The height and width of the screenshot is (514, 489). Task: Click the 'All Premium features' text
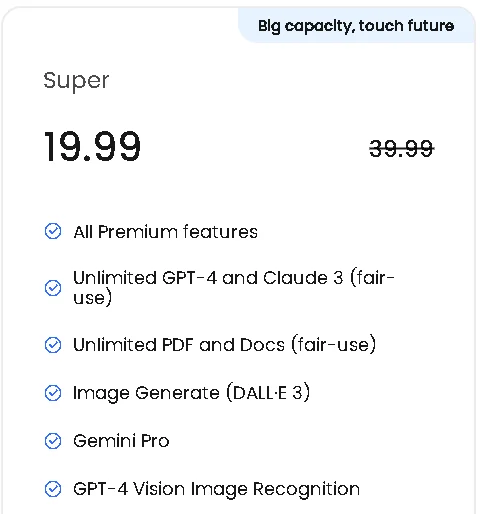[x=166, y=232]
